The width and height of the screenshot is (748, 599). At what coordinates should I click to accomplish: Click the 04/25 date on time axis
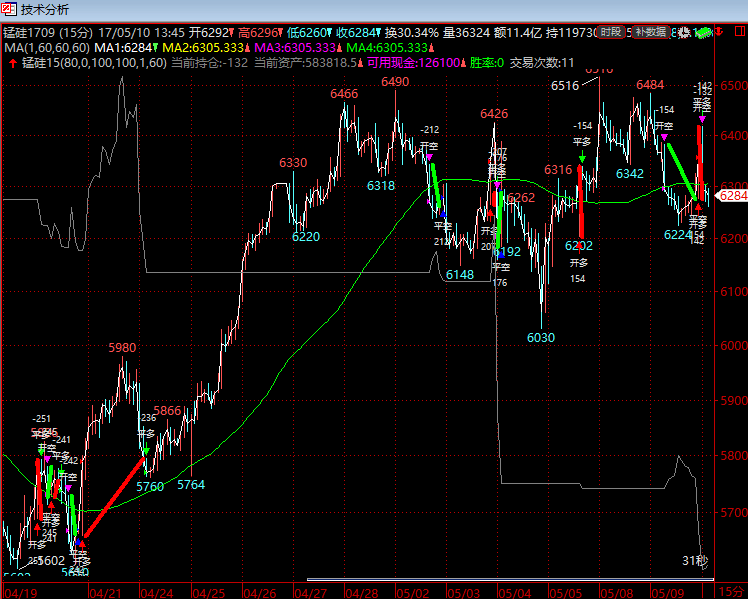pos(208,593)
